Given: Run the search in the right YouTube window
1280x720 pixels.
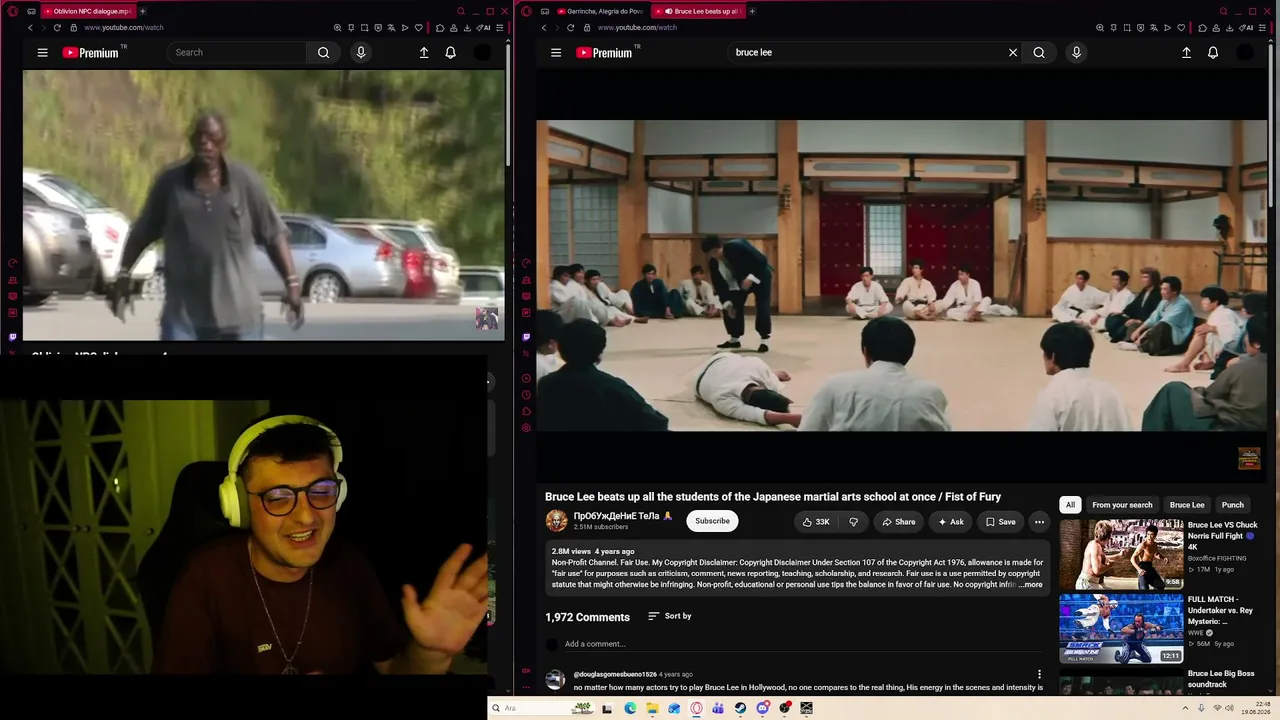Looking at the screenshot, I should (x=1039, y=52).
